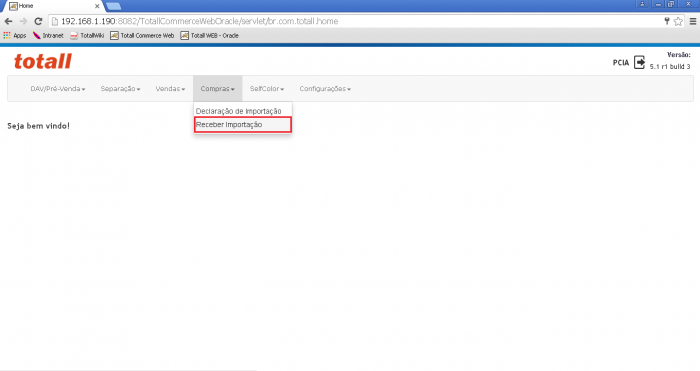Expand the DAV/Pré-Venda menu

tap(58, 89)
